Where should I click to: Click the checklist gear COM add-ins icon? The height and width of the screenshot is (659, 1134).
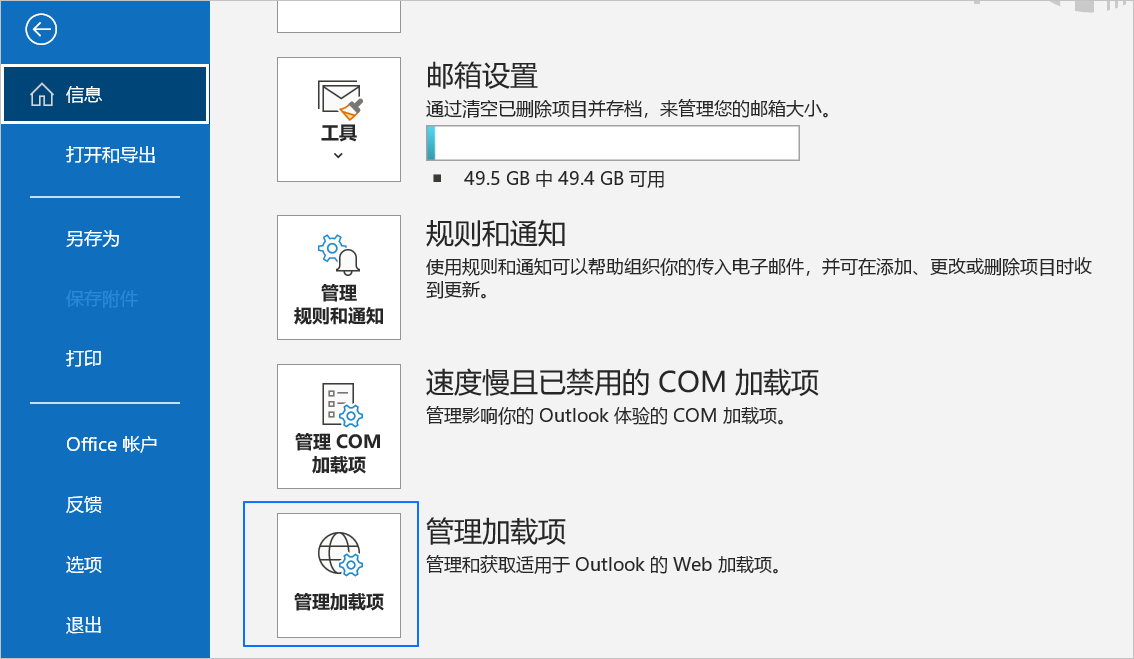coord(341,404)
